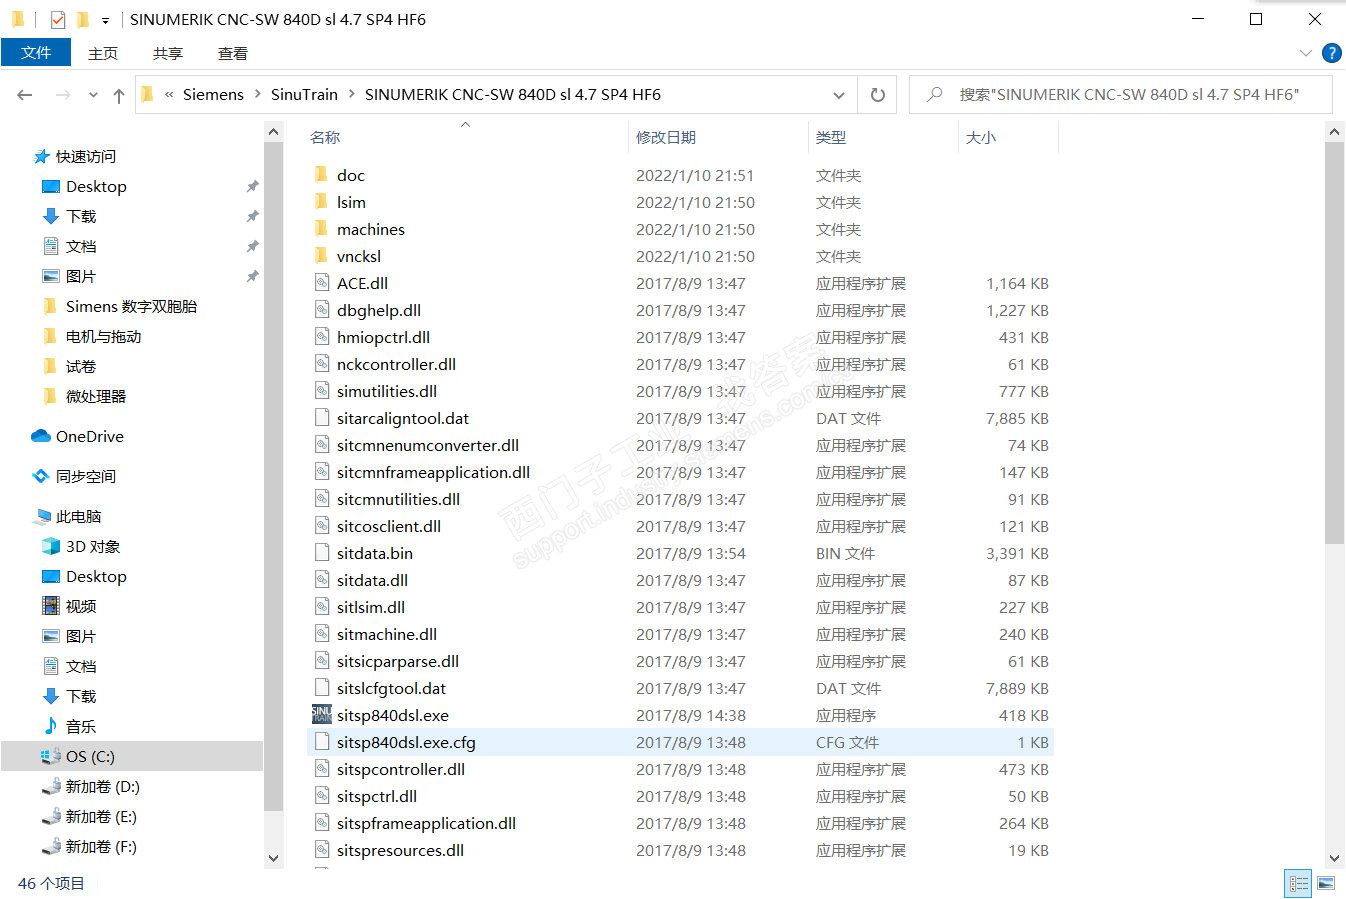Viewport: 1346px width, 899px height.
Task: Click the 3D 对象 cube icon
Action: click(x=51, y=546)
